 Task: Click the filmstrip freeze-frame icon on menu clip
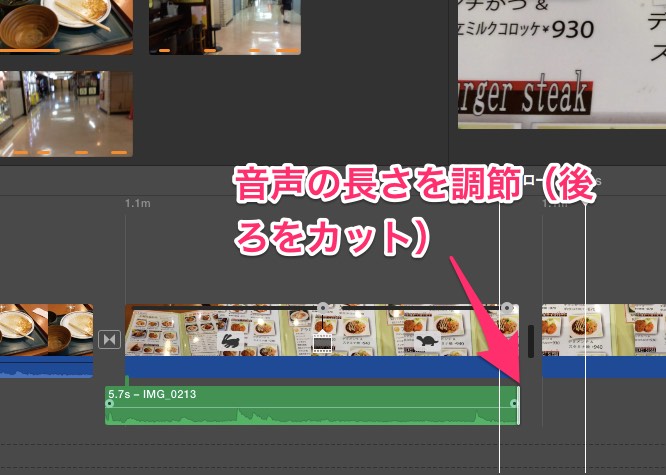322,341
